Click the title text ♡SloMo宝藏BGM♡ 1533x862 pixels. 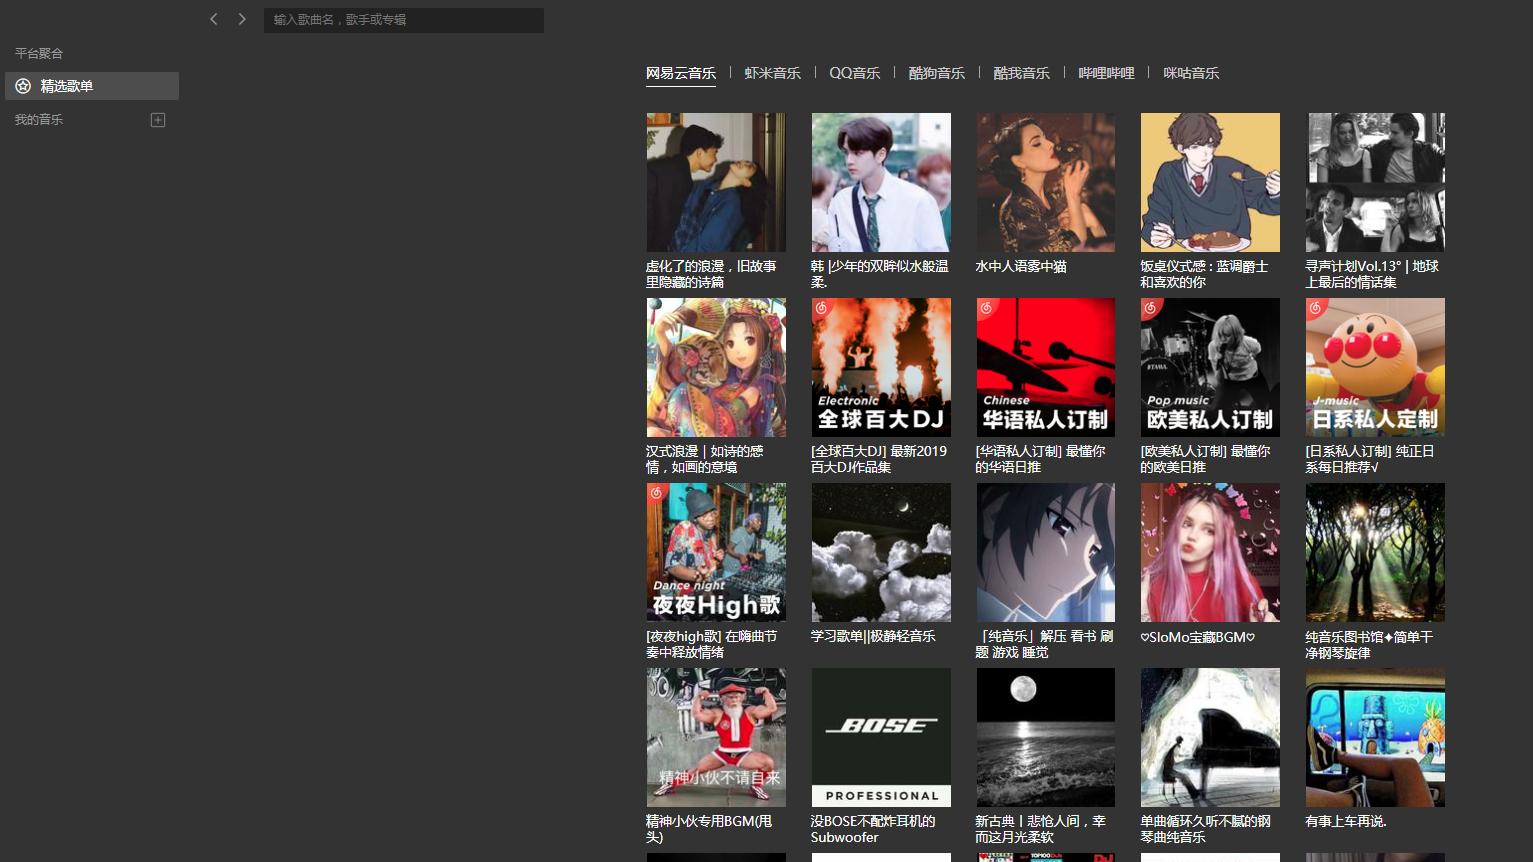[x=1197, y=637]
